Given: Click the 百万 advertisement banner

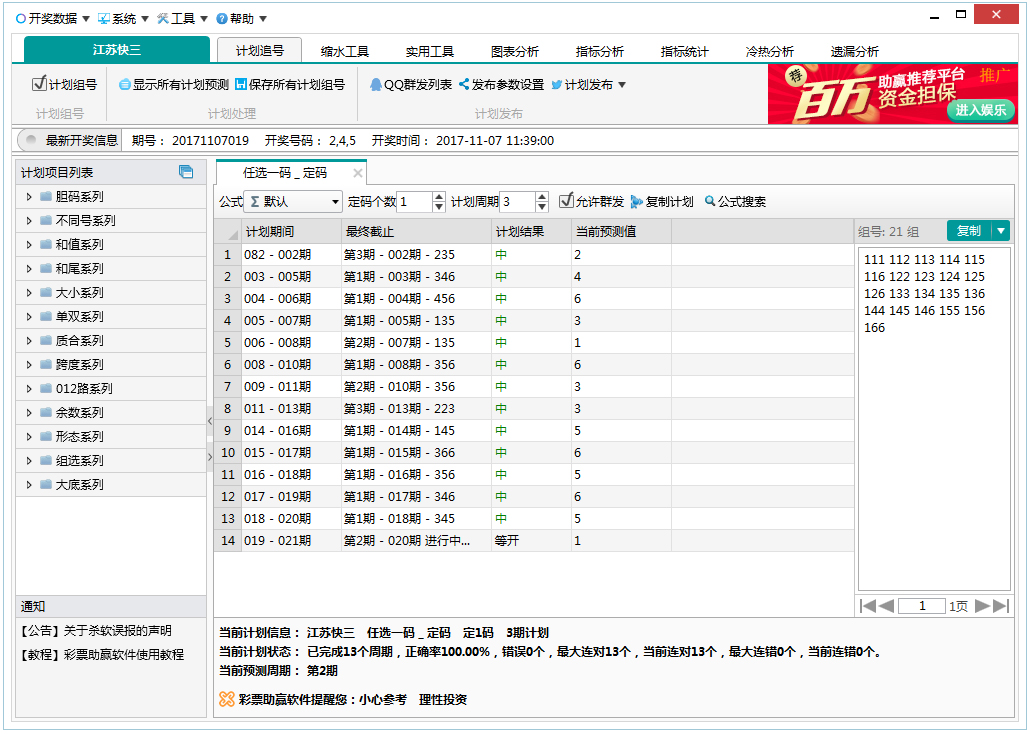Looking at the screenshot, I should (892, 94).
